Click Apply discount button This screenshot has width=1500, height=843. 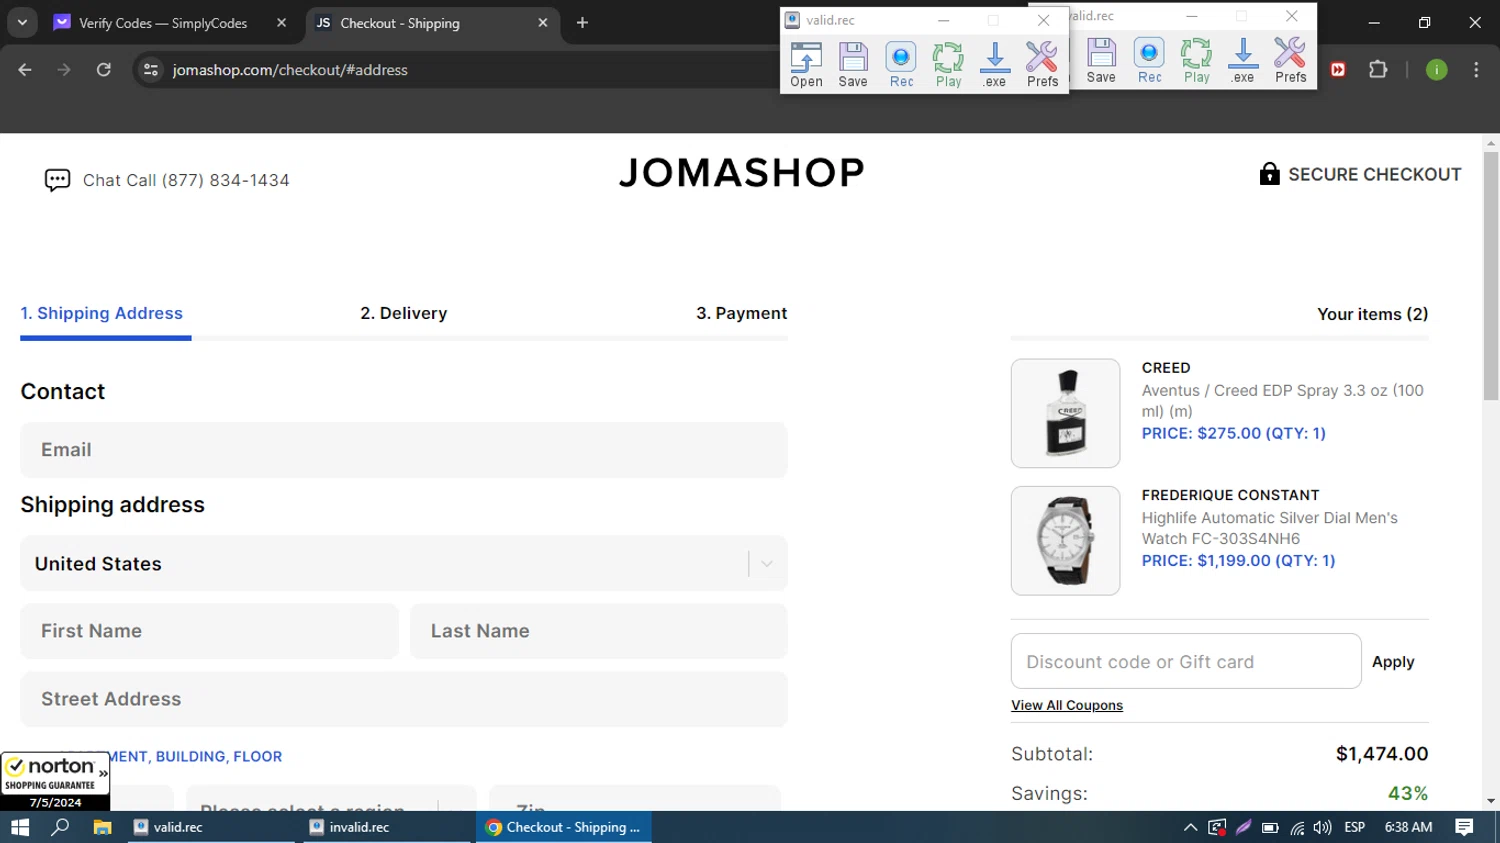(1393, 662)
